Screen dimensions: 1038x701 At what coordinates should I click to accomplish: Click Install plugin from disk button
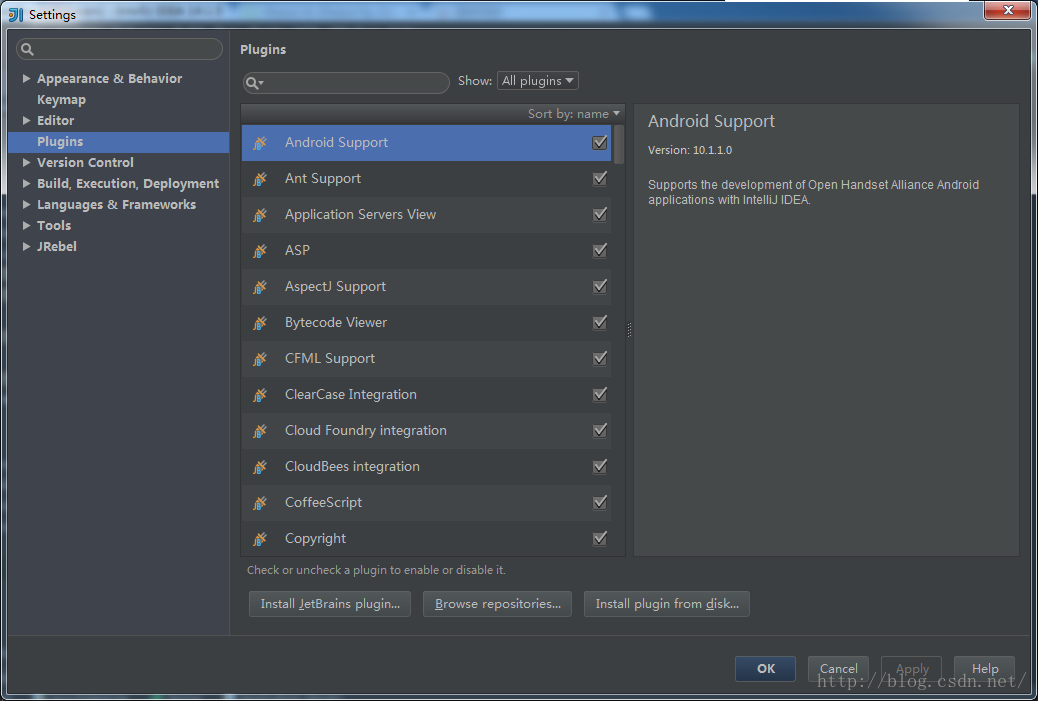pyautogui.click(x=667, y=604)
